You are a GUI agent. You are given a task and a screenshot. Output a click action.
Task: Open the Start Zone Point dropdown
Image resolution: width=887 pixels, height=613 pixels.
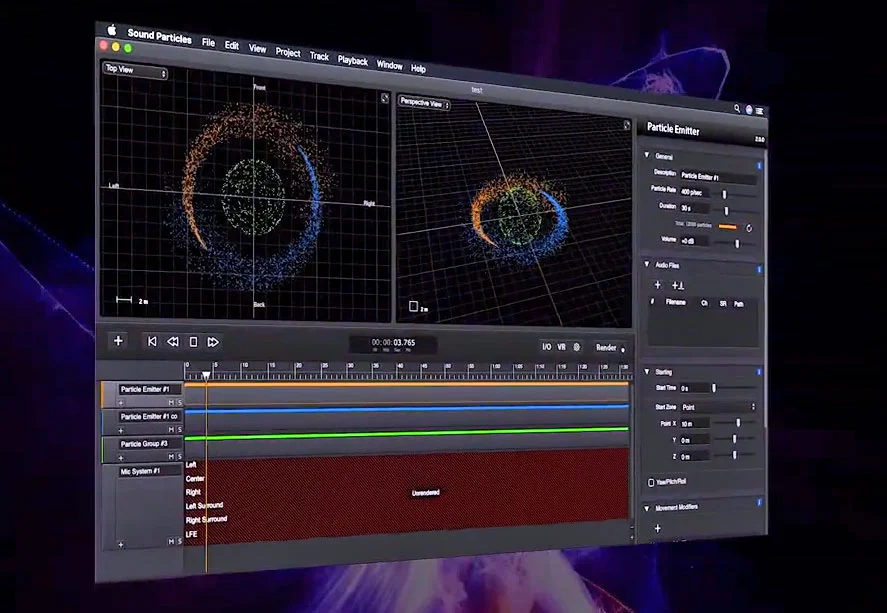(718, 407)
